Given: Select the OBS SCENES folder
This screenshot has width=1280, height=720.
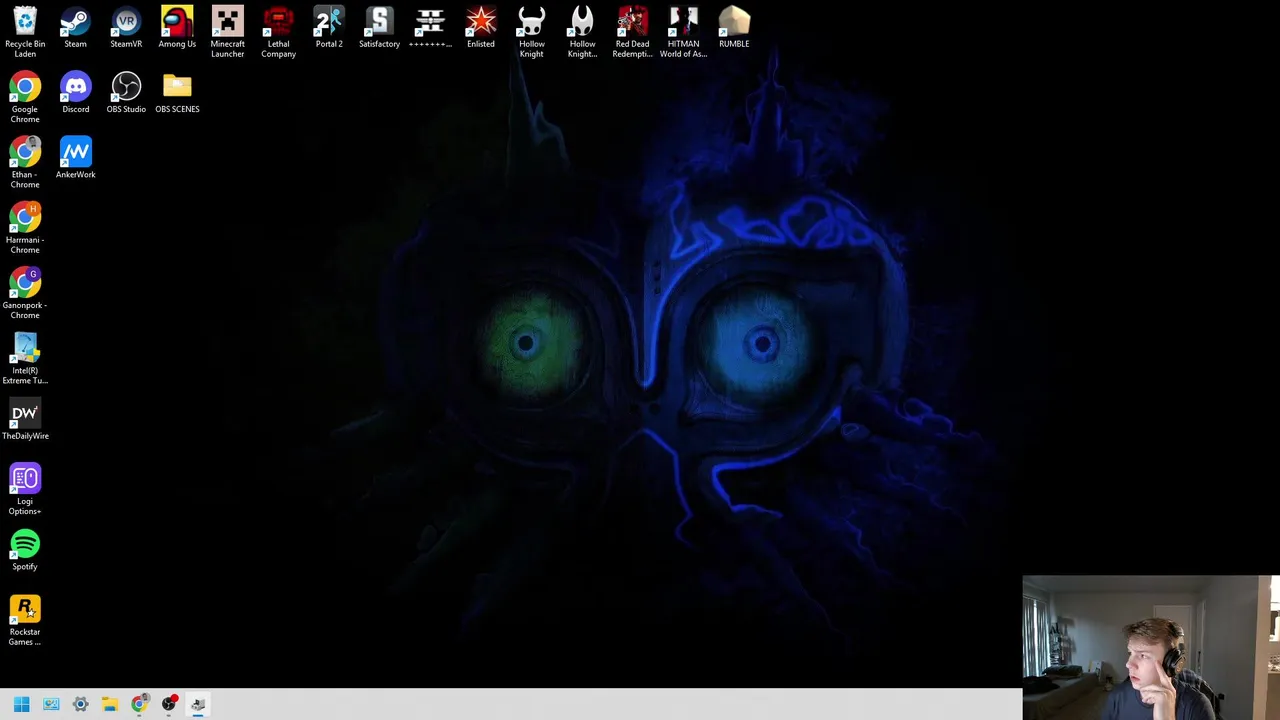Looking at the screenshot, I should 177,93.
